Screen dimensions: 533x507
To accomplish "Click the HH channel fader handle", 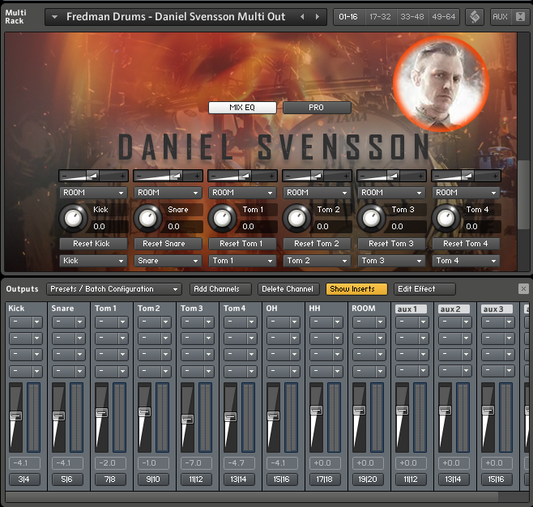I will pos(316,410).
